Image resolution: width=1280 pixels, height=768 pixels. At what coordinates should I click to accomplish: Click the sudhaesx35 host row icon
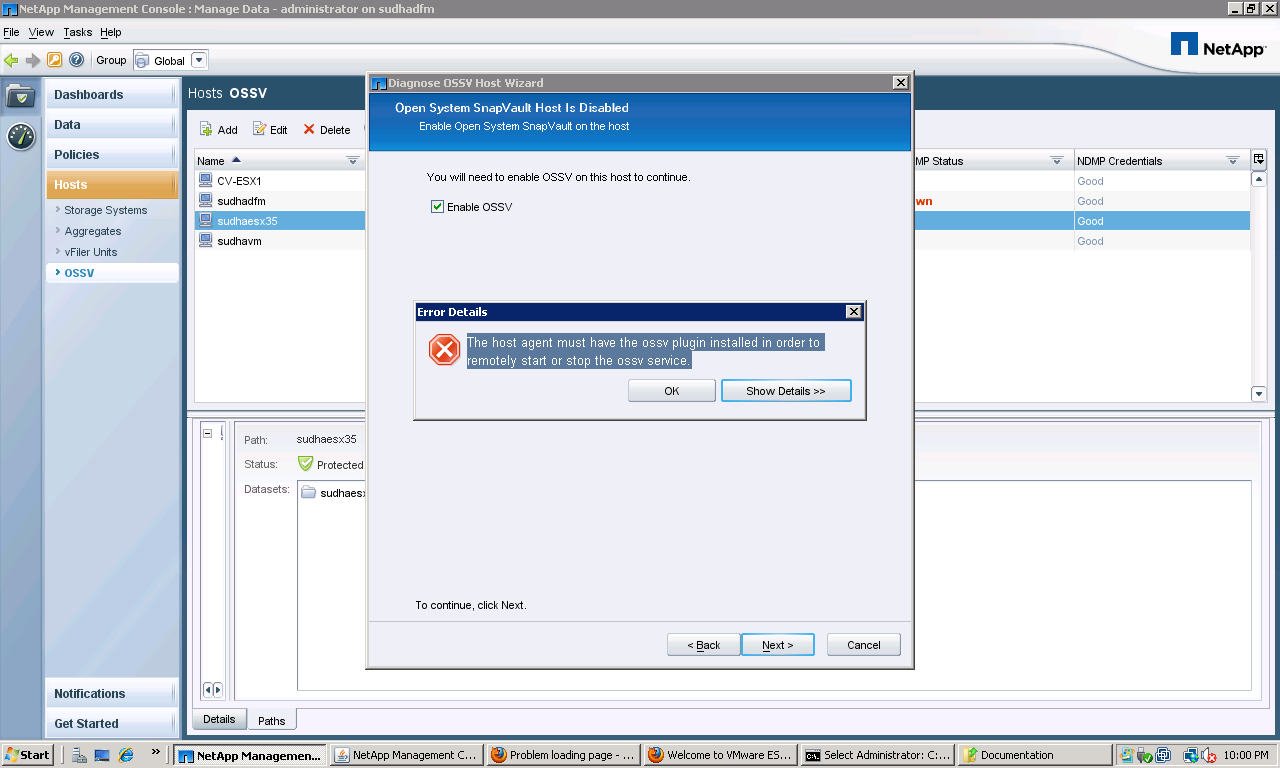click(x=205, y=221)
